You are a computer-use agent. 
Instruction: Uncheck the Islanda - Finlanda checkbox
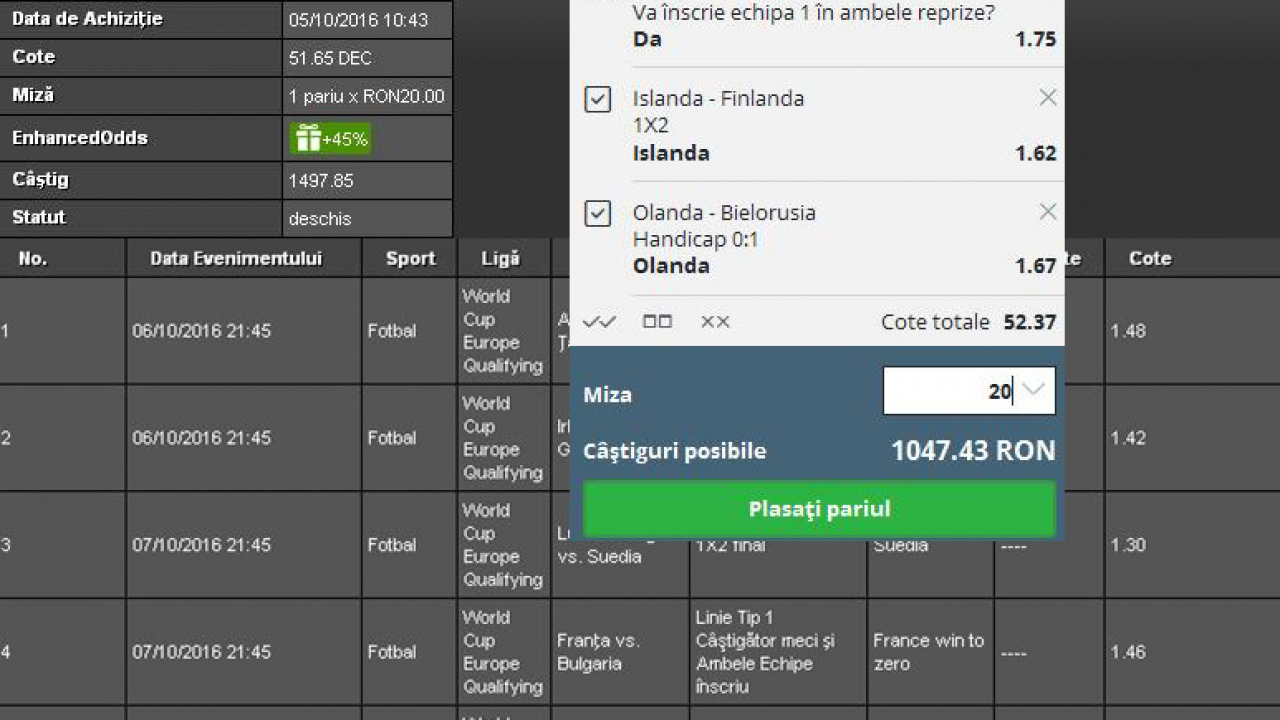coord(597,99)
